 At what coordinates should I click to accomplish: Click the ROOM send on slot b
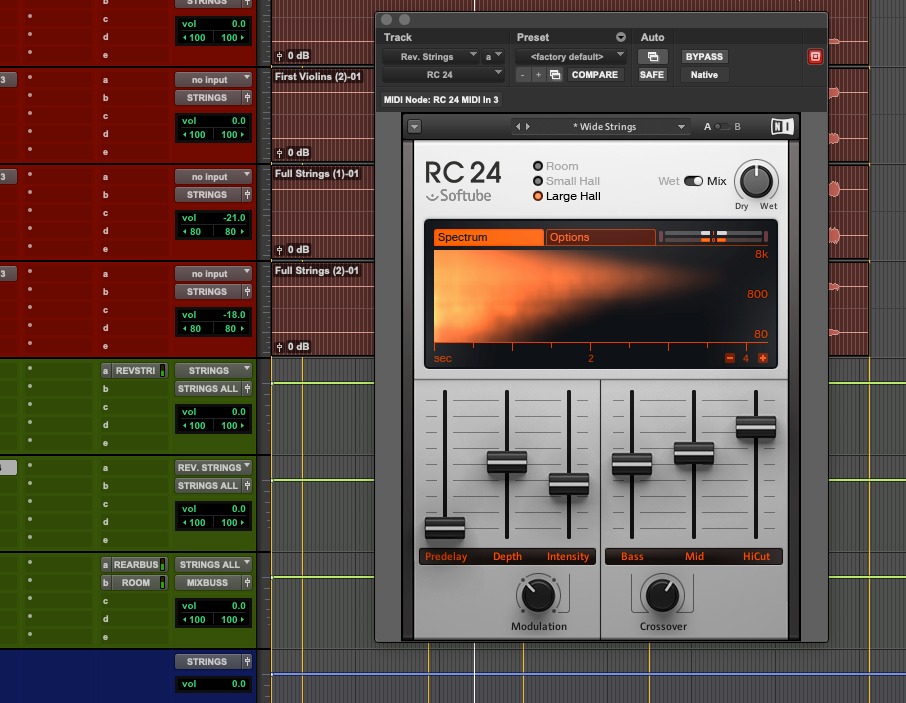pos(134,583)
